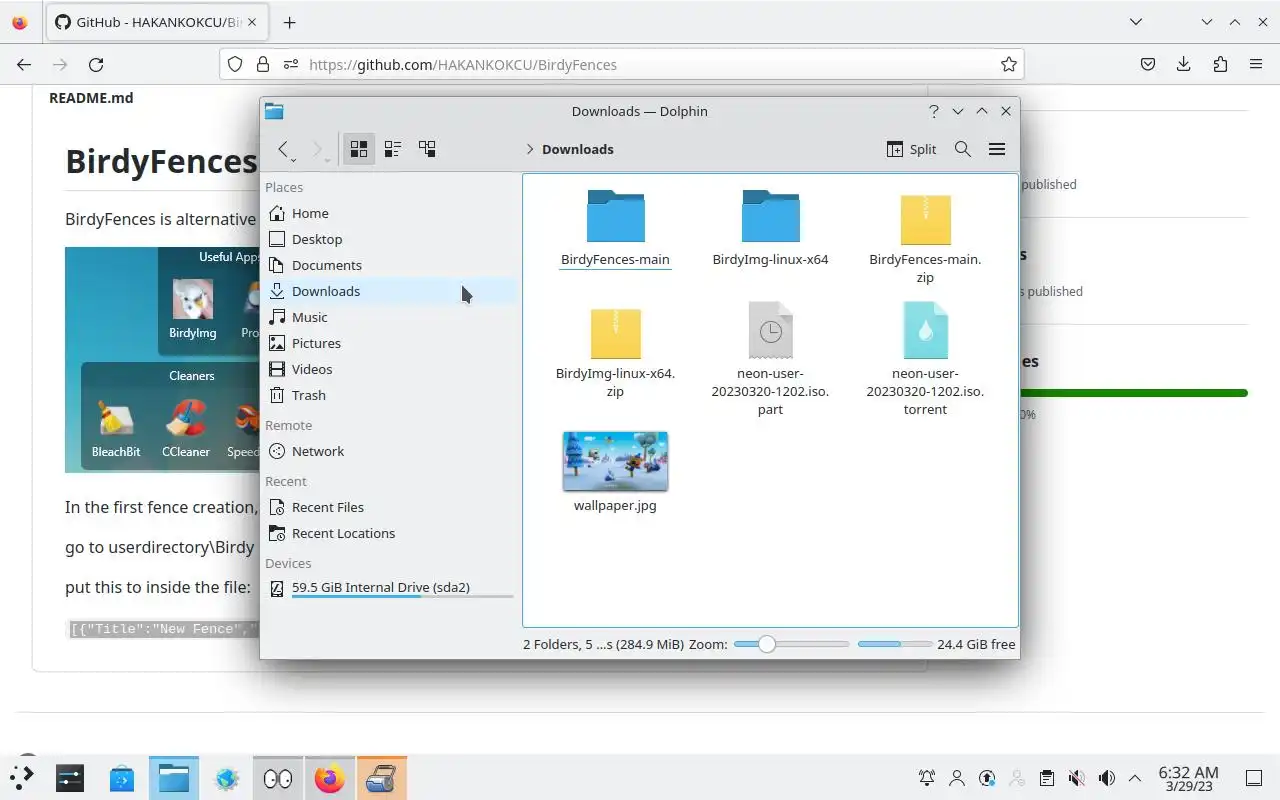Image resolution: width=1280 pixels, height=800 pixels.
Task: Click the Dolphin help question mark
Action: (934, 111)
